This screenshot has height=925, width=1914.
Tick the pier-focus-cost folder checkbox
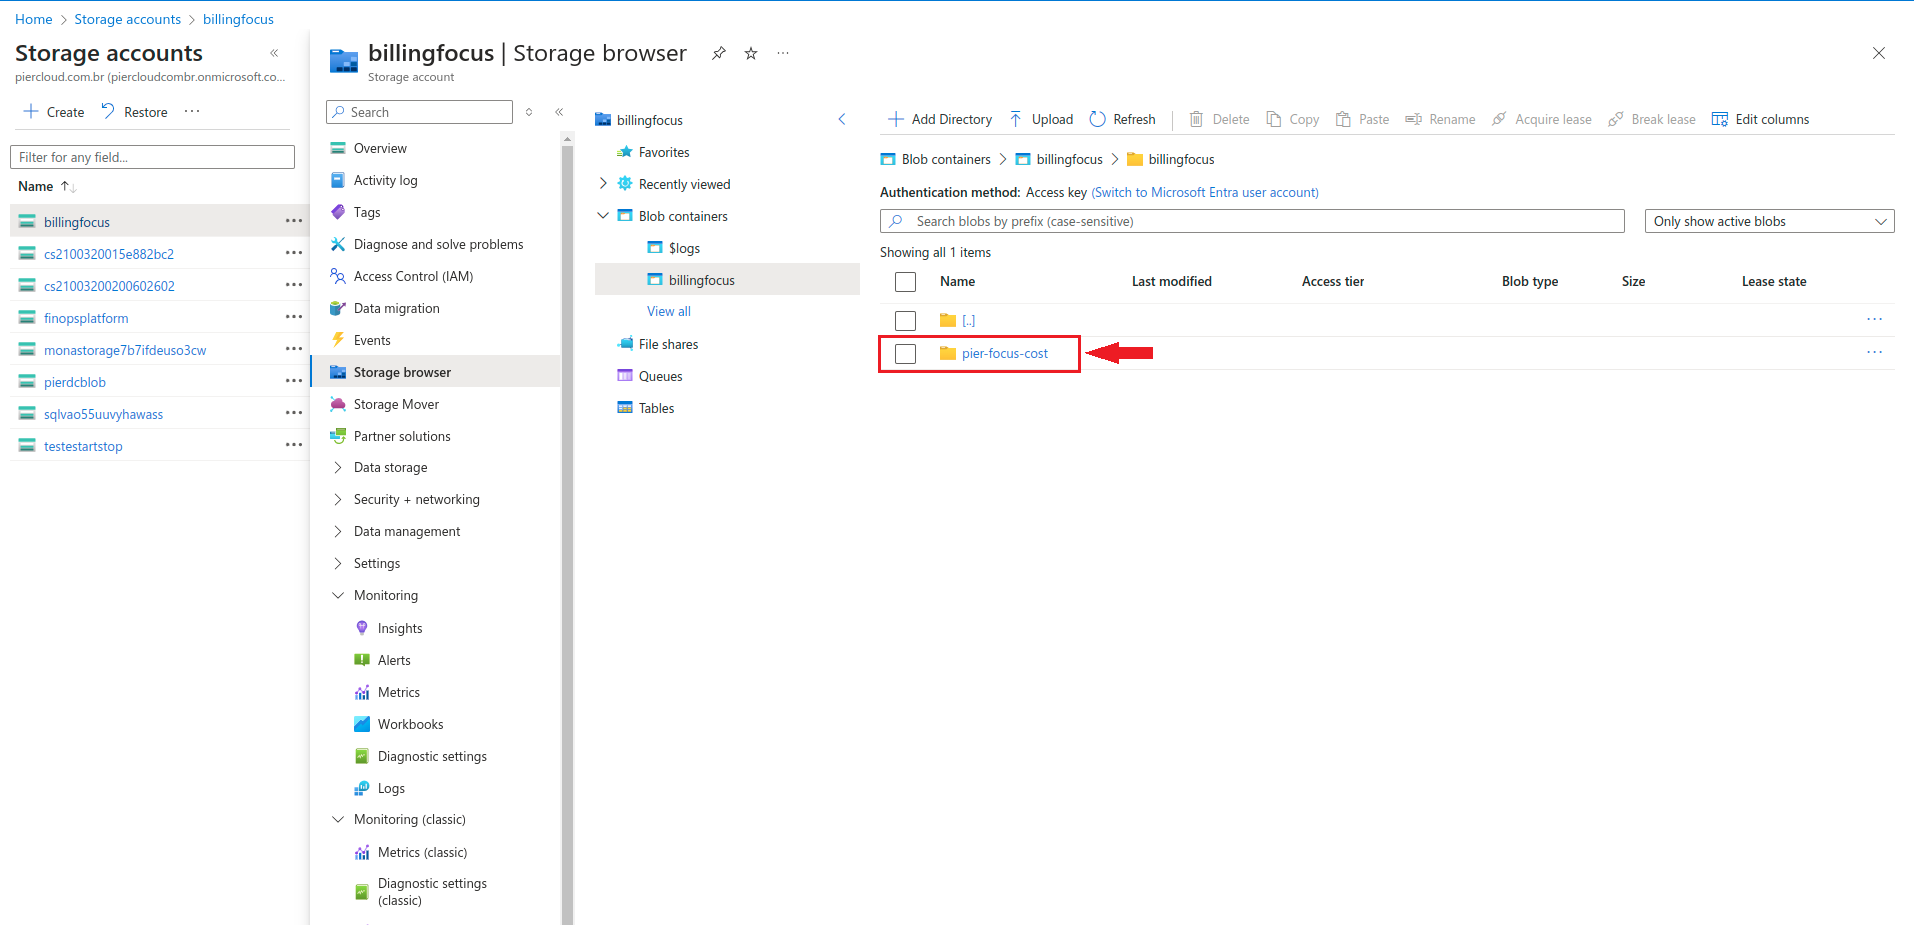[906, 353]
